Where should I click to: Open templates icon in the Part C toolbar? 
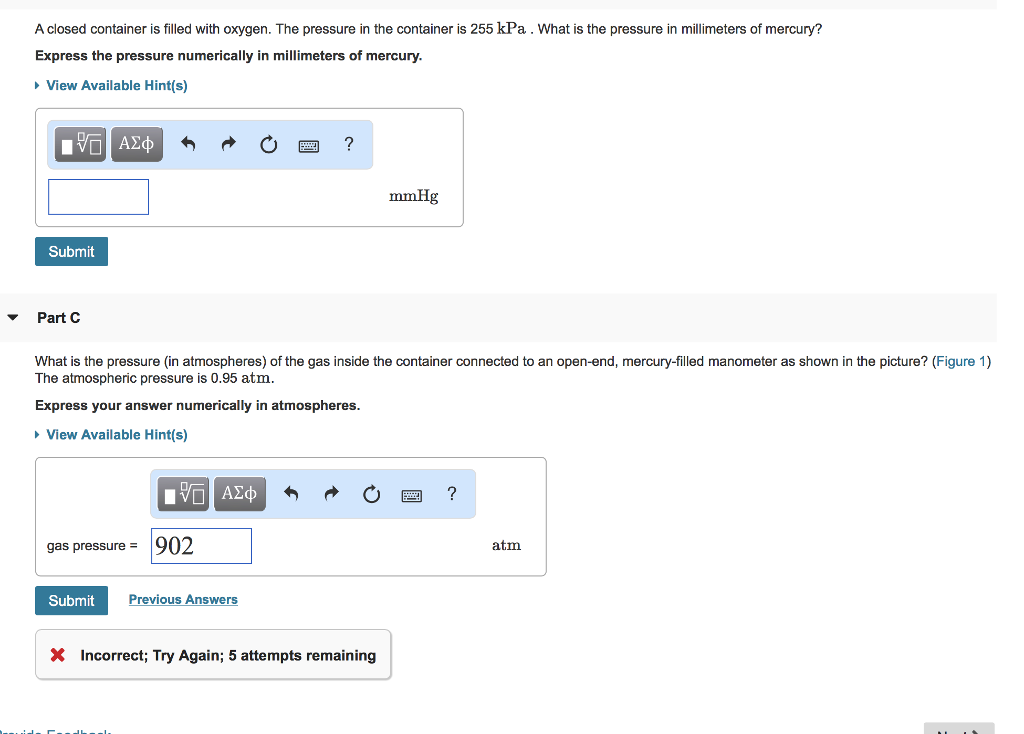coord(184,494)
